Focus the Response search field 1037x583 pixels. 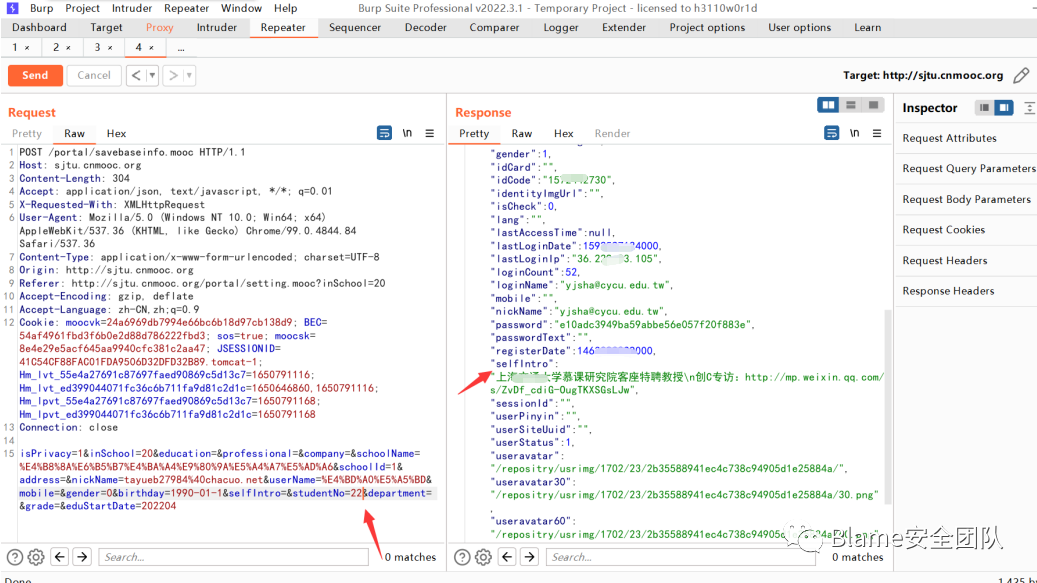click(x=681, y=557)
